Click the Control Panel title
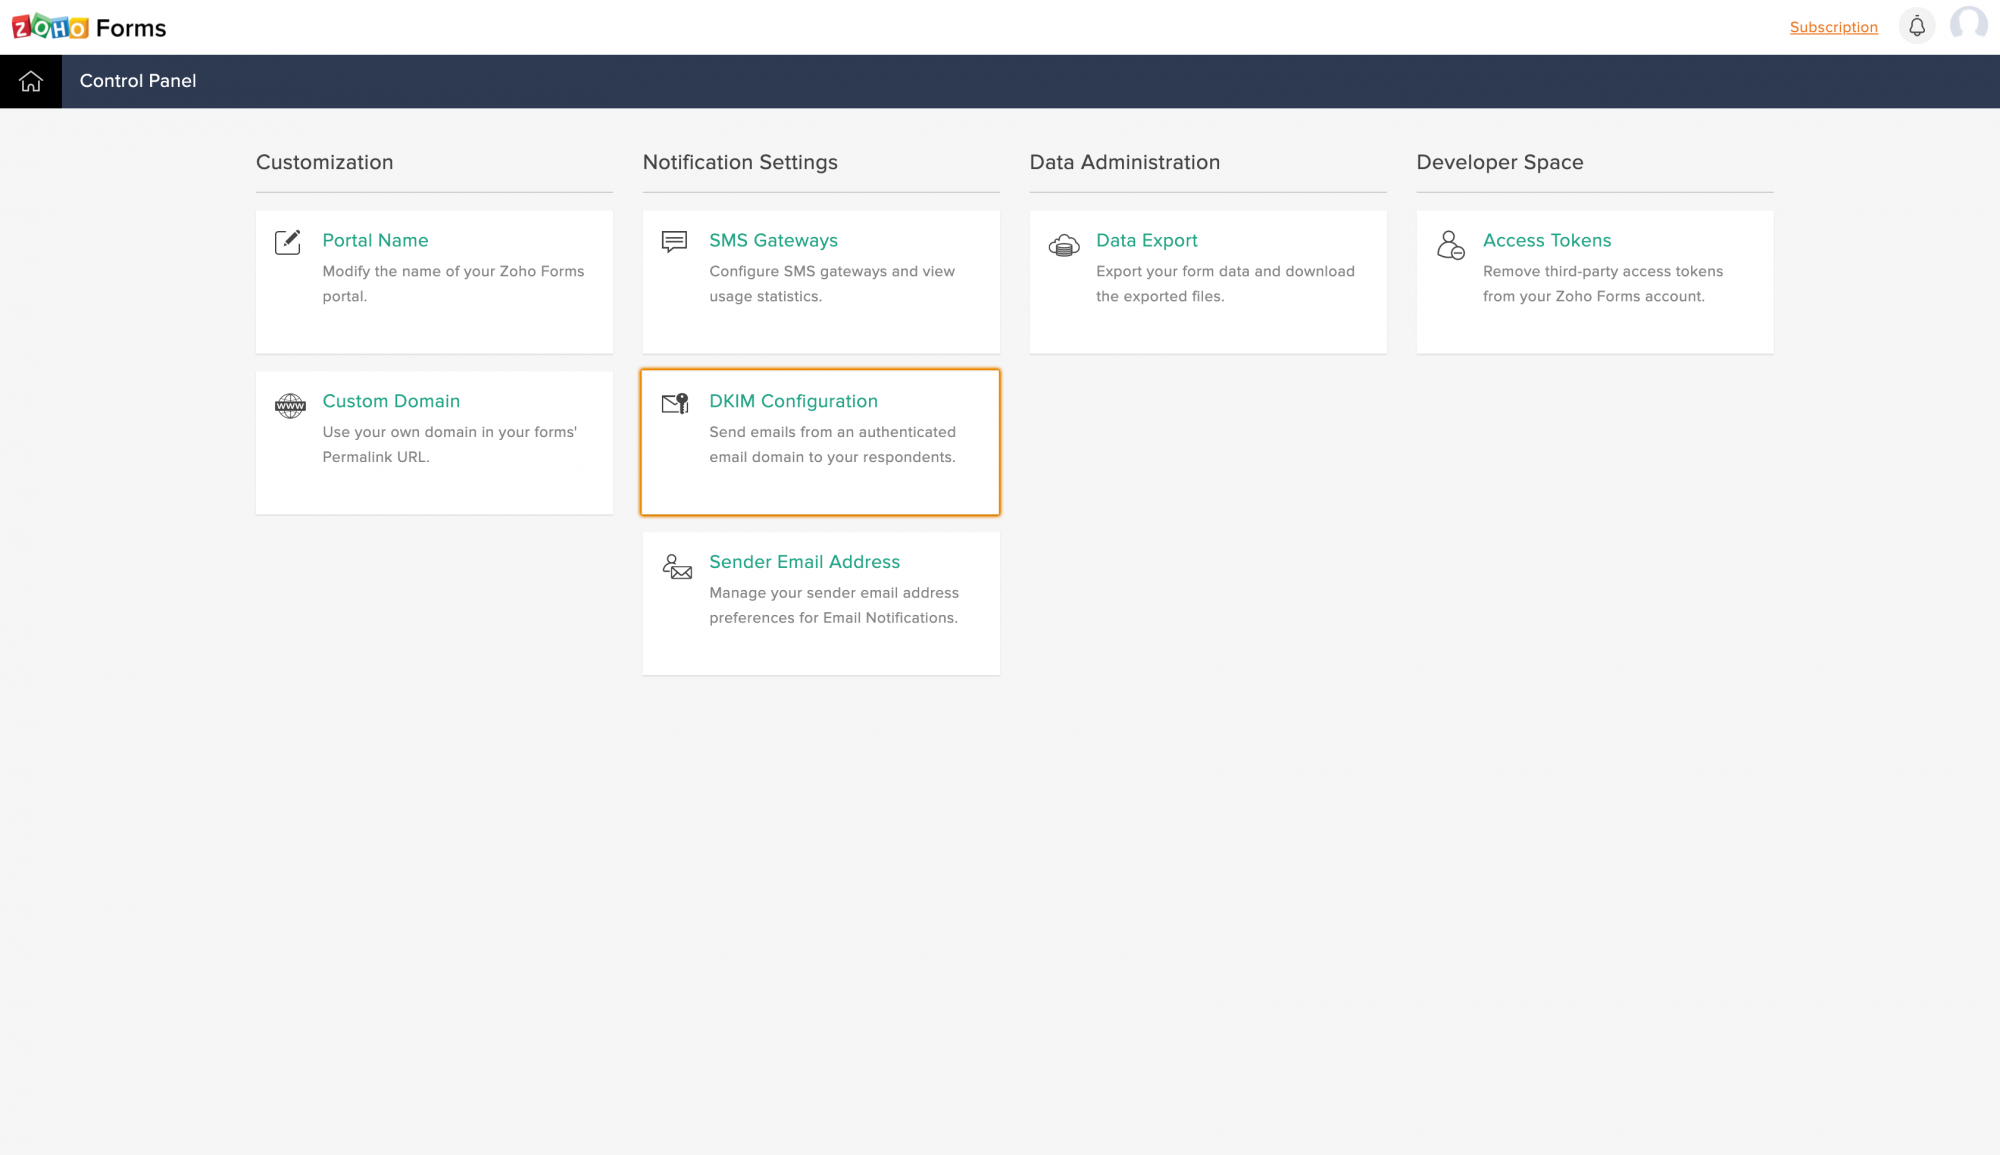Image resolution: width=2000 pixels, height=1155 pixels. (x=138, y=81)
